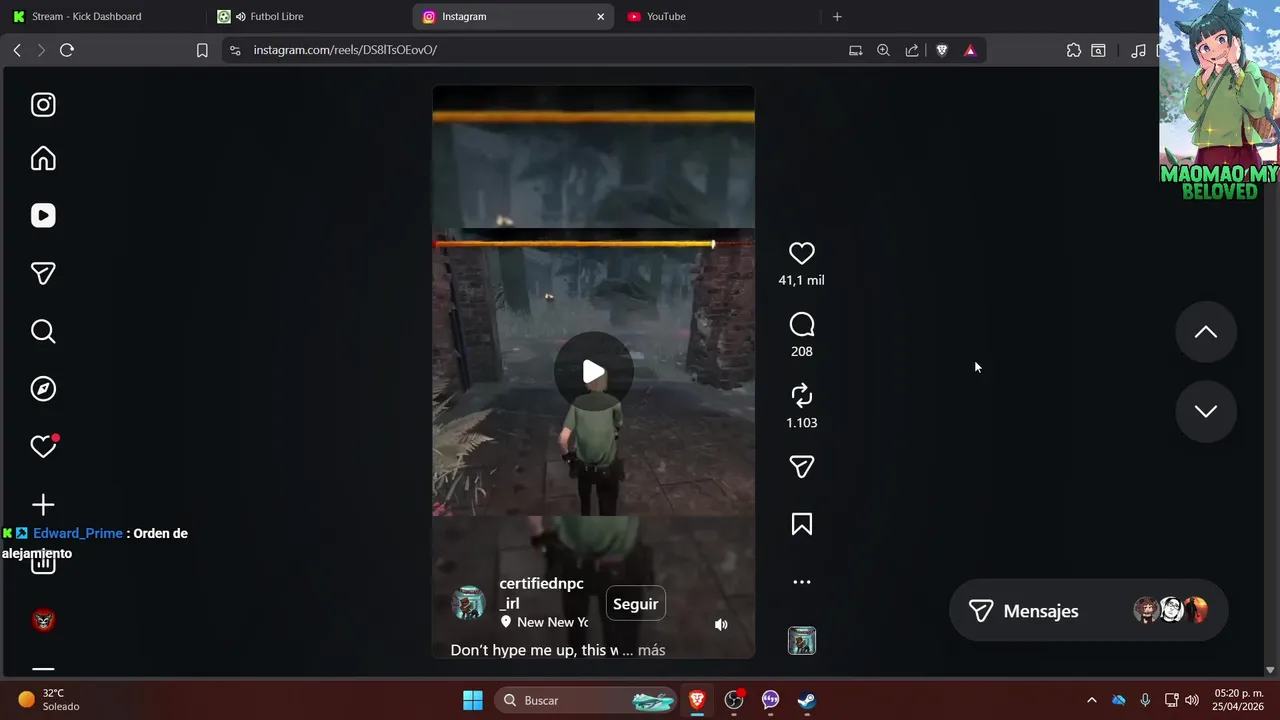Viewport: 1280px width, 720px height.
Task: Switch to the Stream - Kick Dashboard tab
Action: [x=100, y=16]
